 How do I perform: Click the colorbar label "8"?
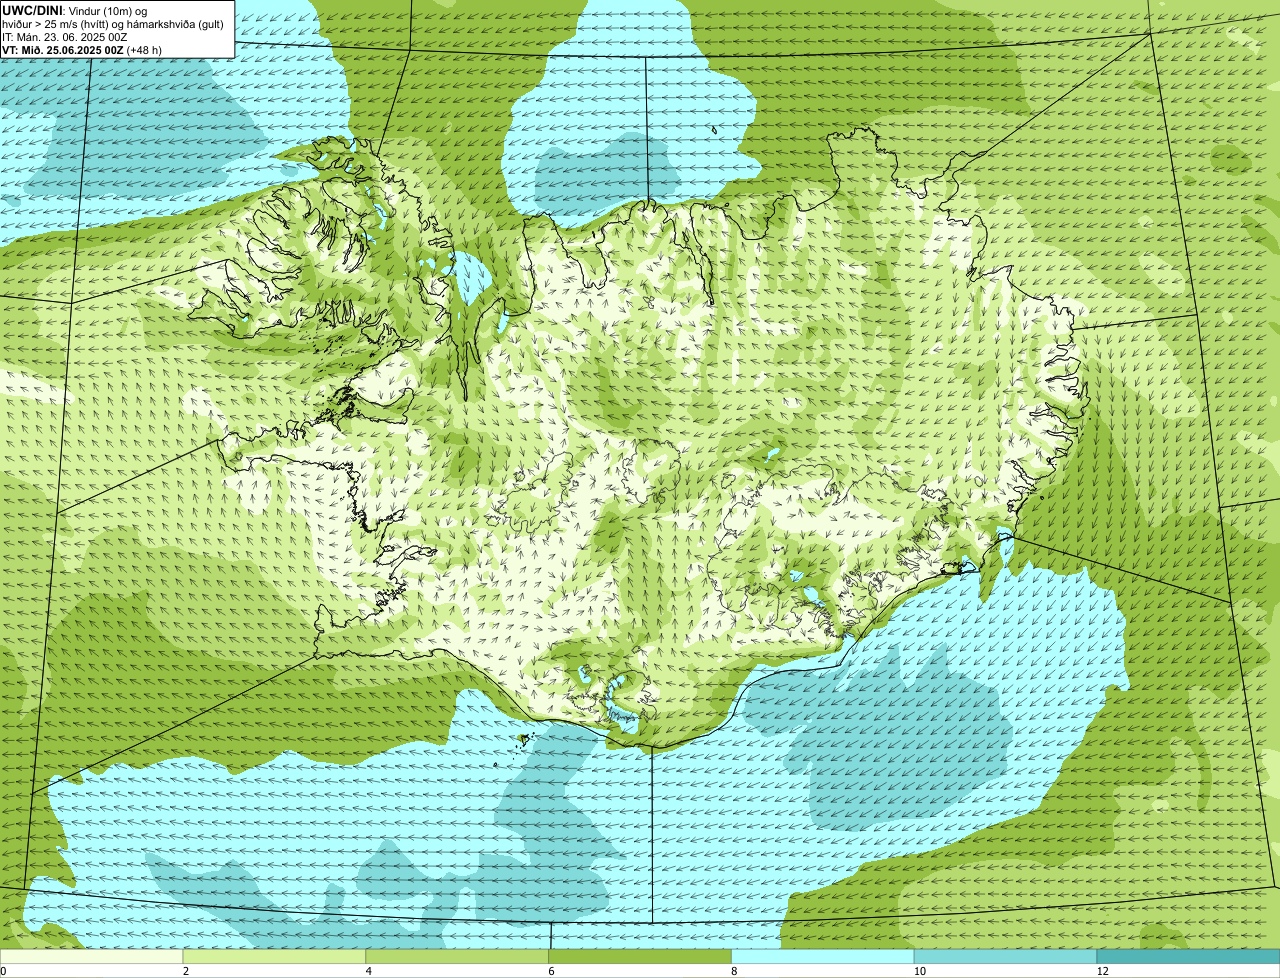pos(734,971)
